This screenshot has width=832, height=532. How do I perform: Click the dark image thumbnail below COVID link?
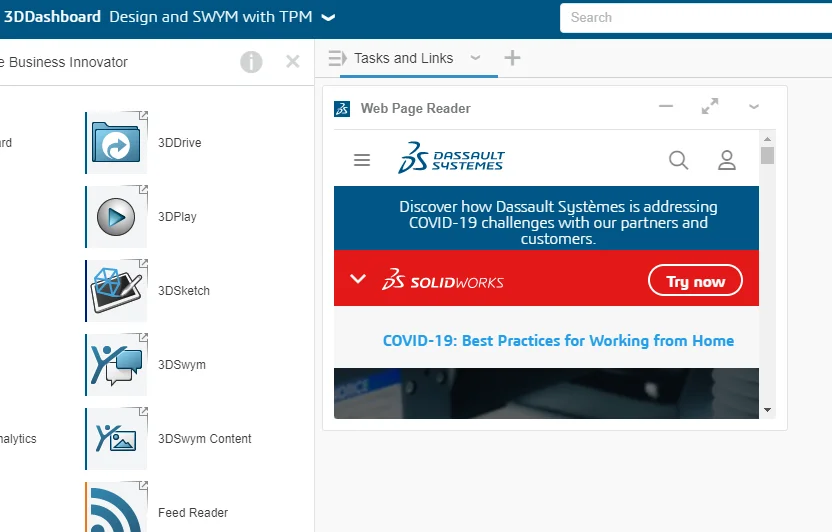546,393
